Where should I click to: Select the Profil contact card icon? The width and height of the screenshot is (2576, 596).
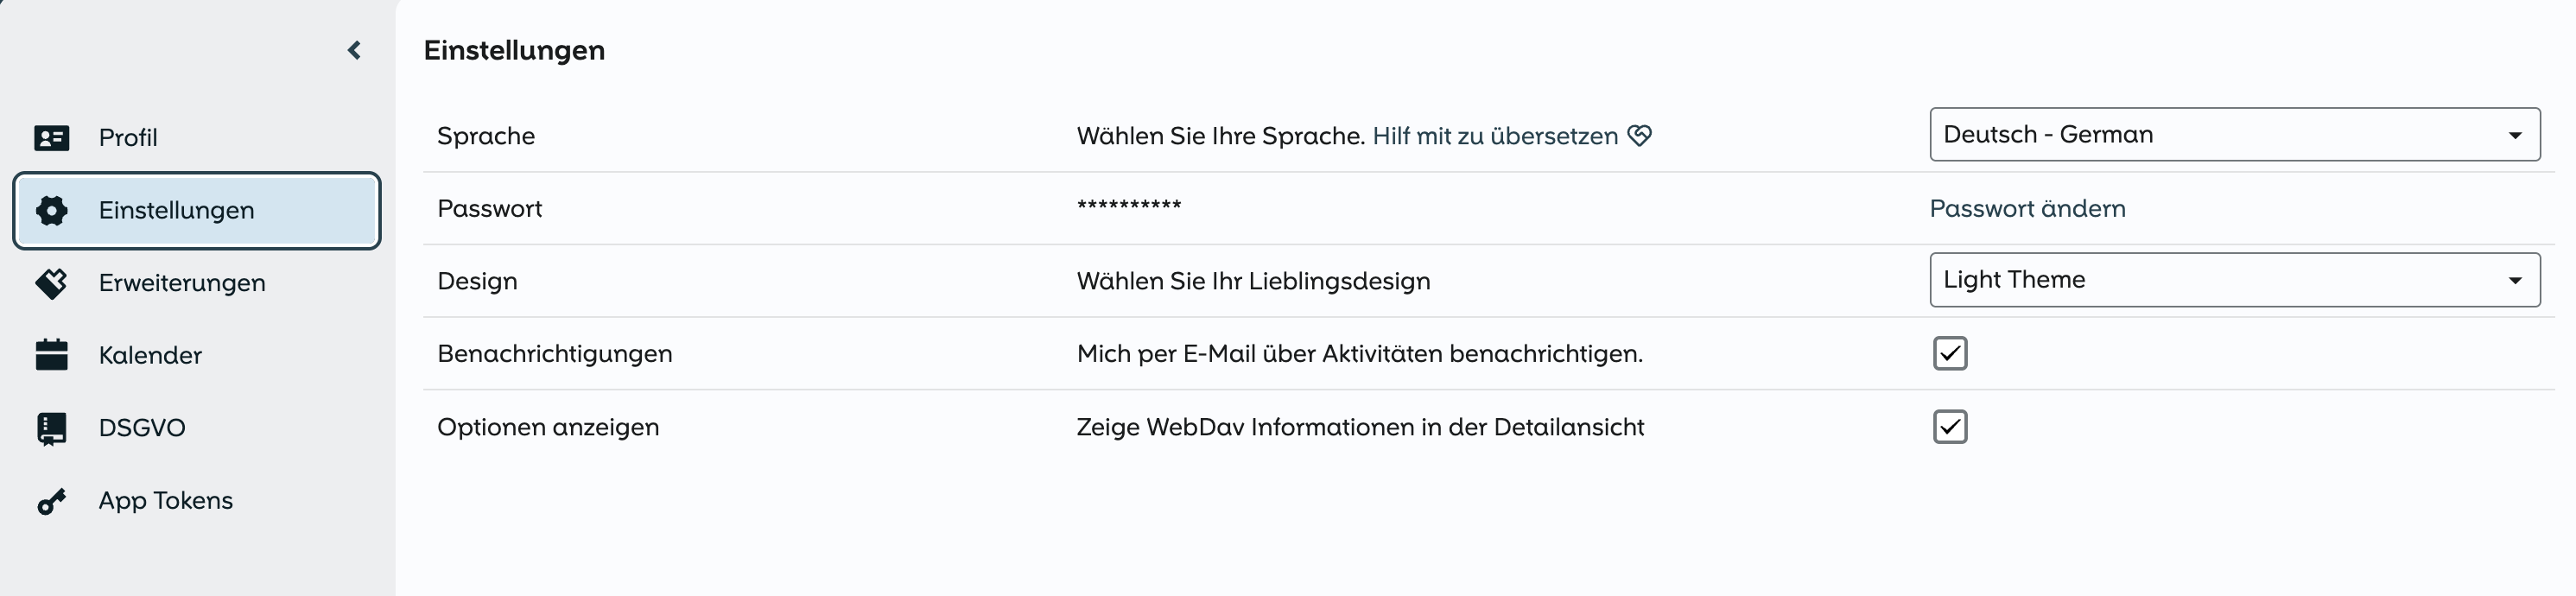[x=52, y=137]
